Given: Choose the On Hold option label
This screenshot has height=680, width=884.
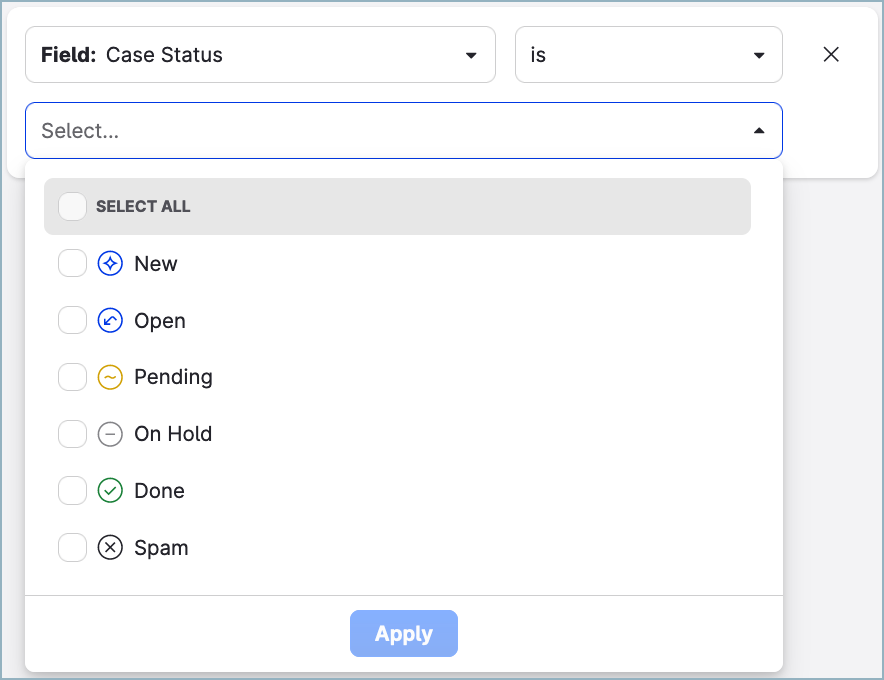Looking at the screenshot, I should click(173, 435).
